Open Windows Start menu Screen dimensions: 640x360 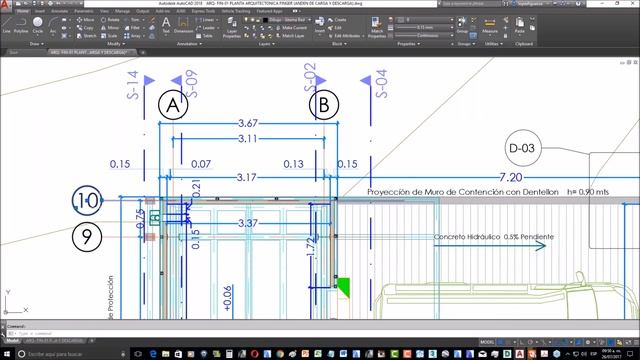coord(7,354)
